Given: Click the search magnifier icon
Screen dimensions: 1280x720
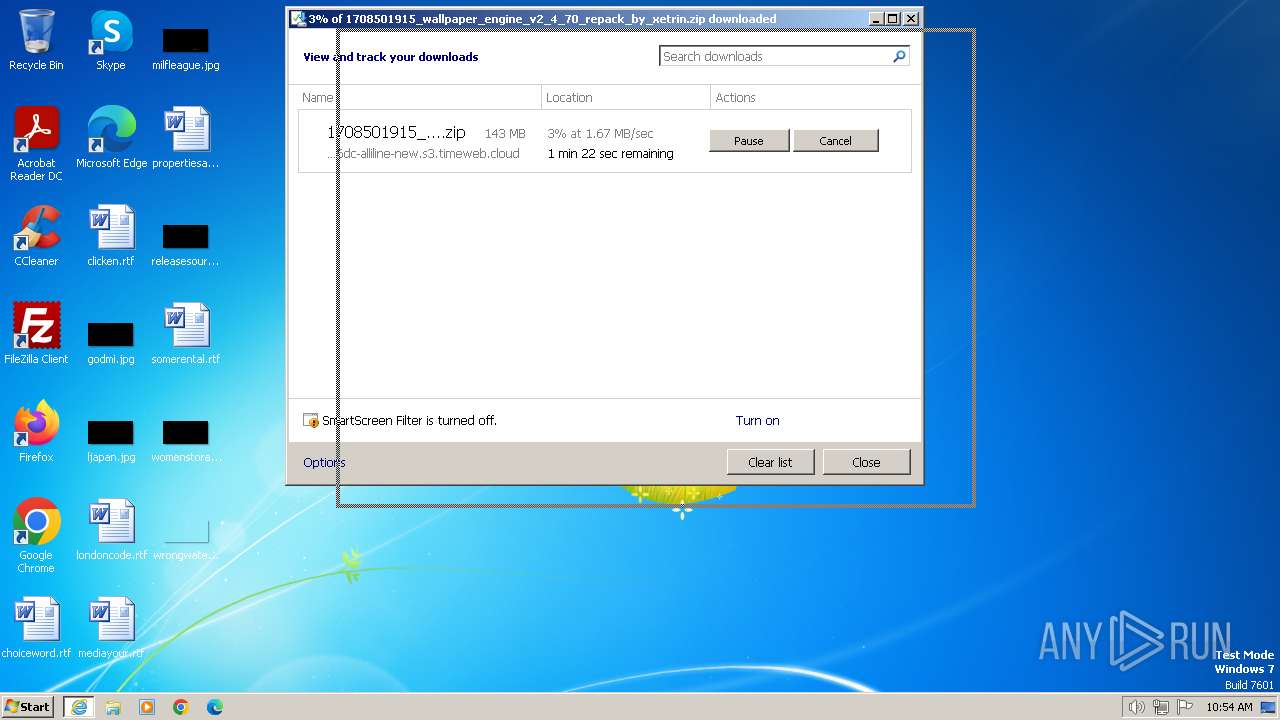Looking at the screenshot, I should [x=899, y=57].
